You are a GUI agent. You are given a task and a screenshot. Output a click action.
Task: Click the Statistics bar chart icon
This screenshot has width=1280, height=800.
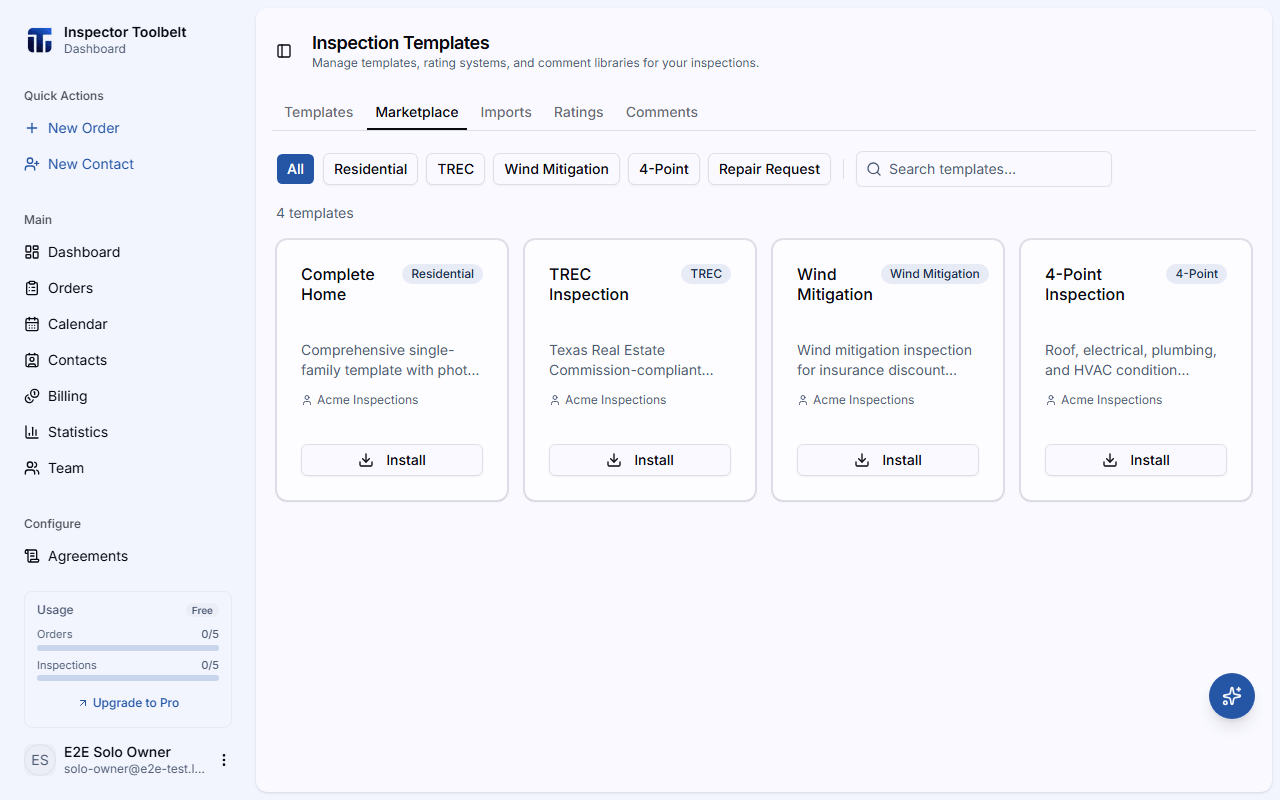point(32,432)
